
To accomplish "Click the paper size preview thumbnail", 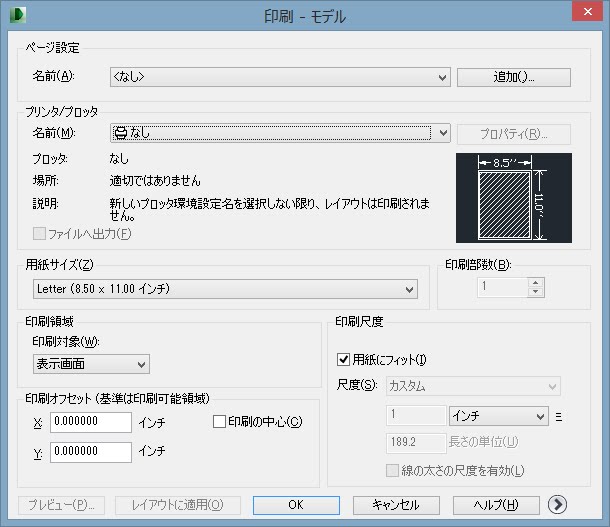I will click(x=514, y=198).
